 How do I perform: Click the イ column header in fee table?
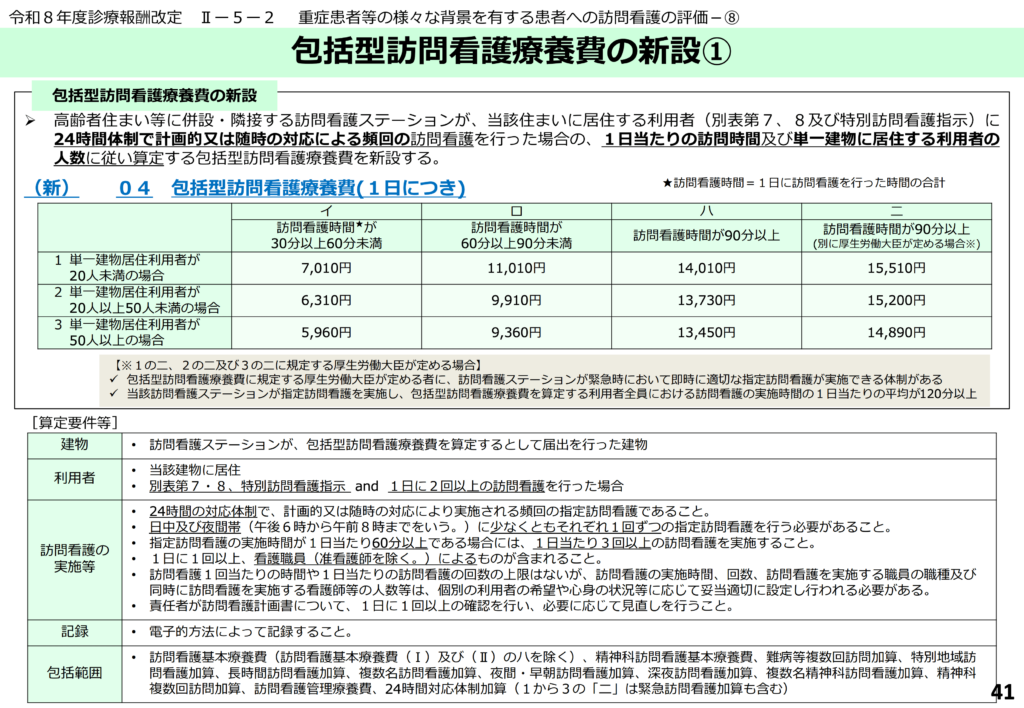(326, 211)
